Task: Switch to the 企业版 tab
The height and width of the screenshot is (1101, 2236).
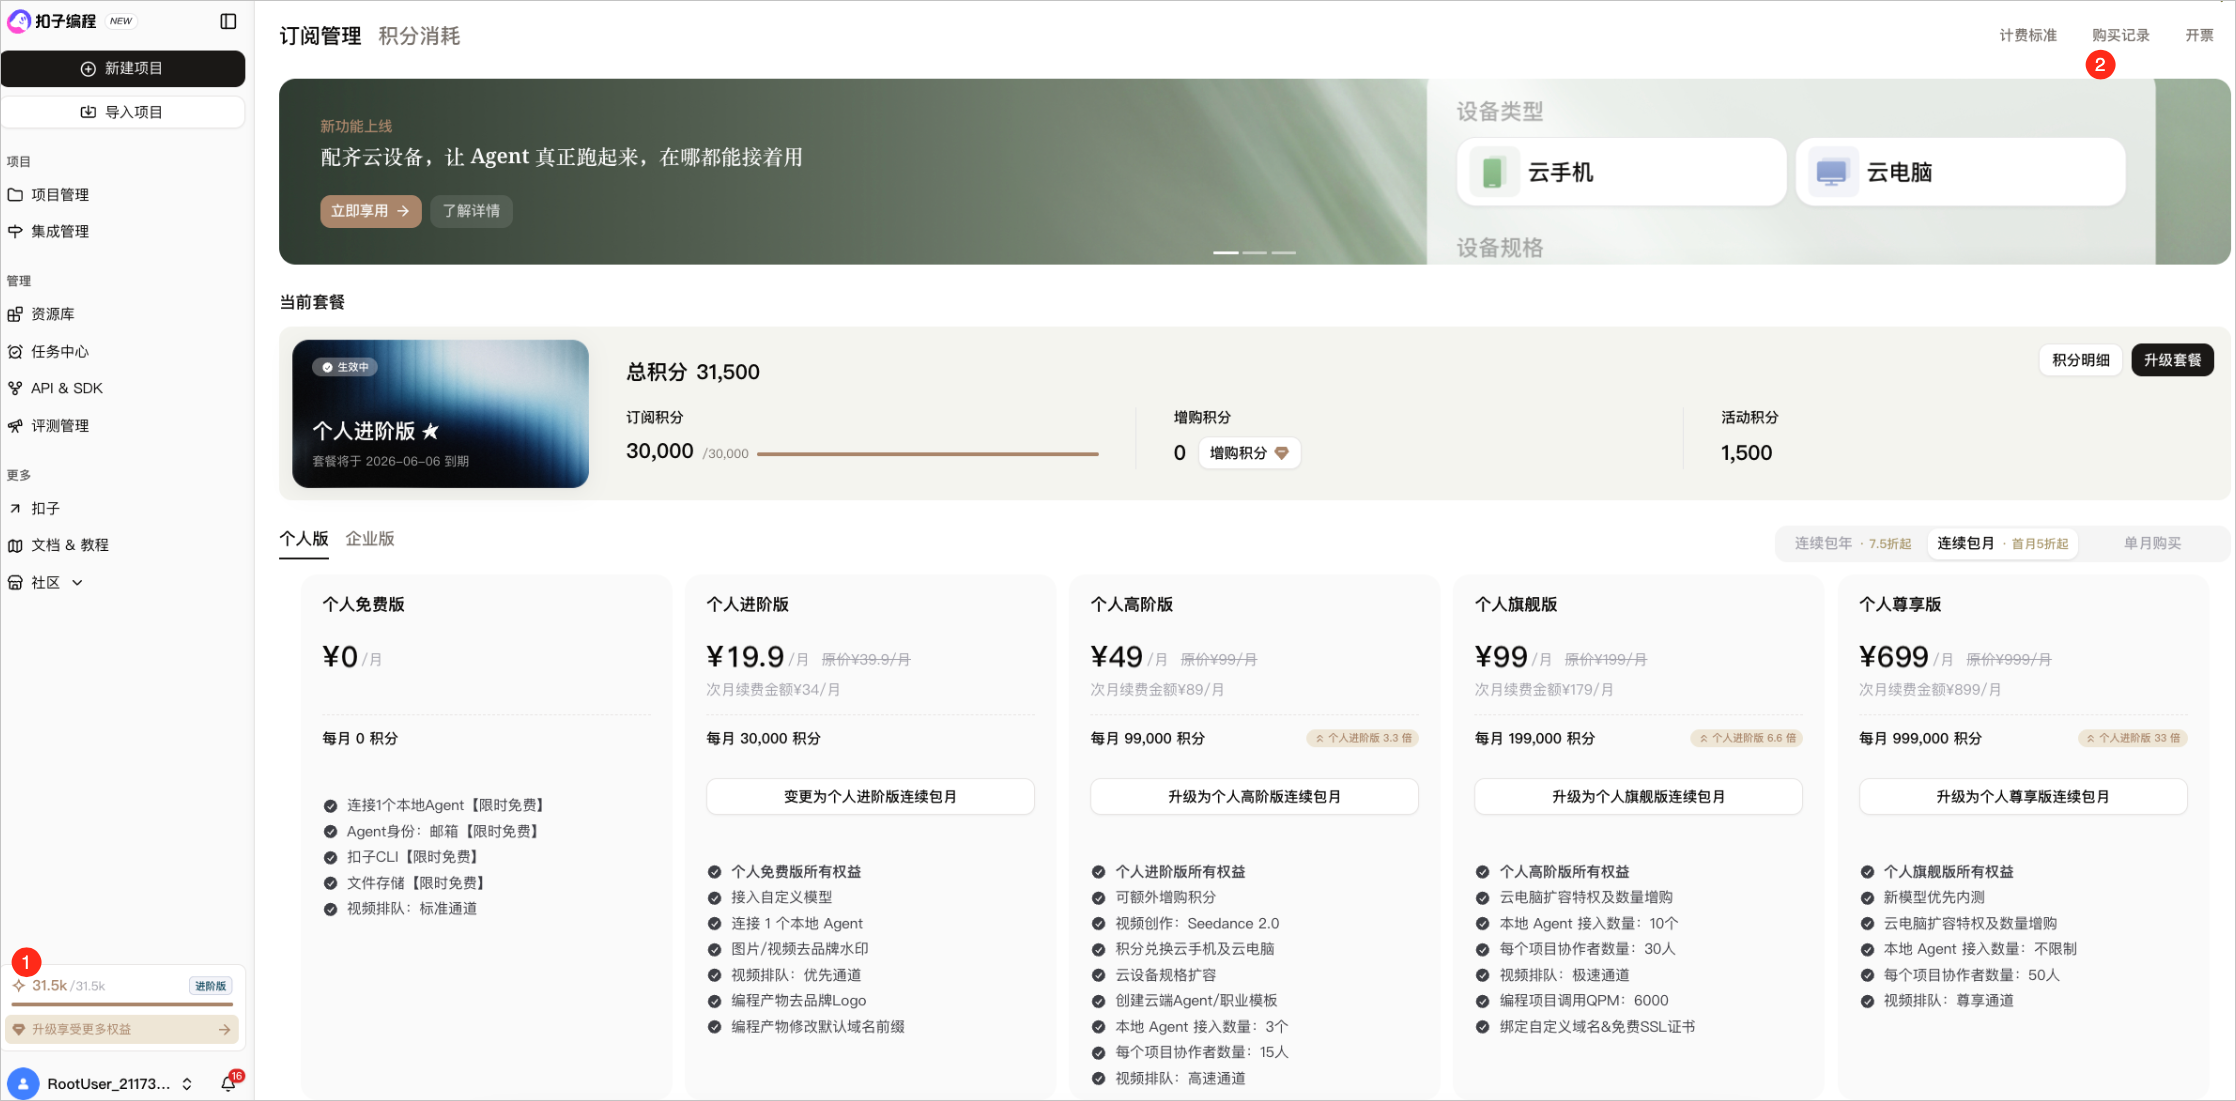Action: 370,539
